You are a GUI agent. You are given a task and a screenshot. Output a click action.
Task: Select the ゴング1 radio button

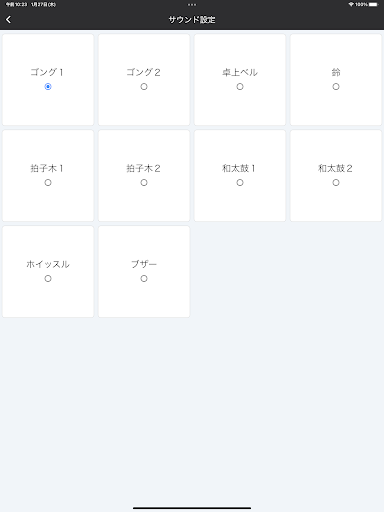[48, 87]
